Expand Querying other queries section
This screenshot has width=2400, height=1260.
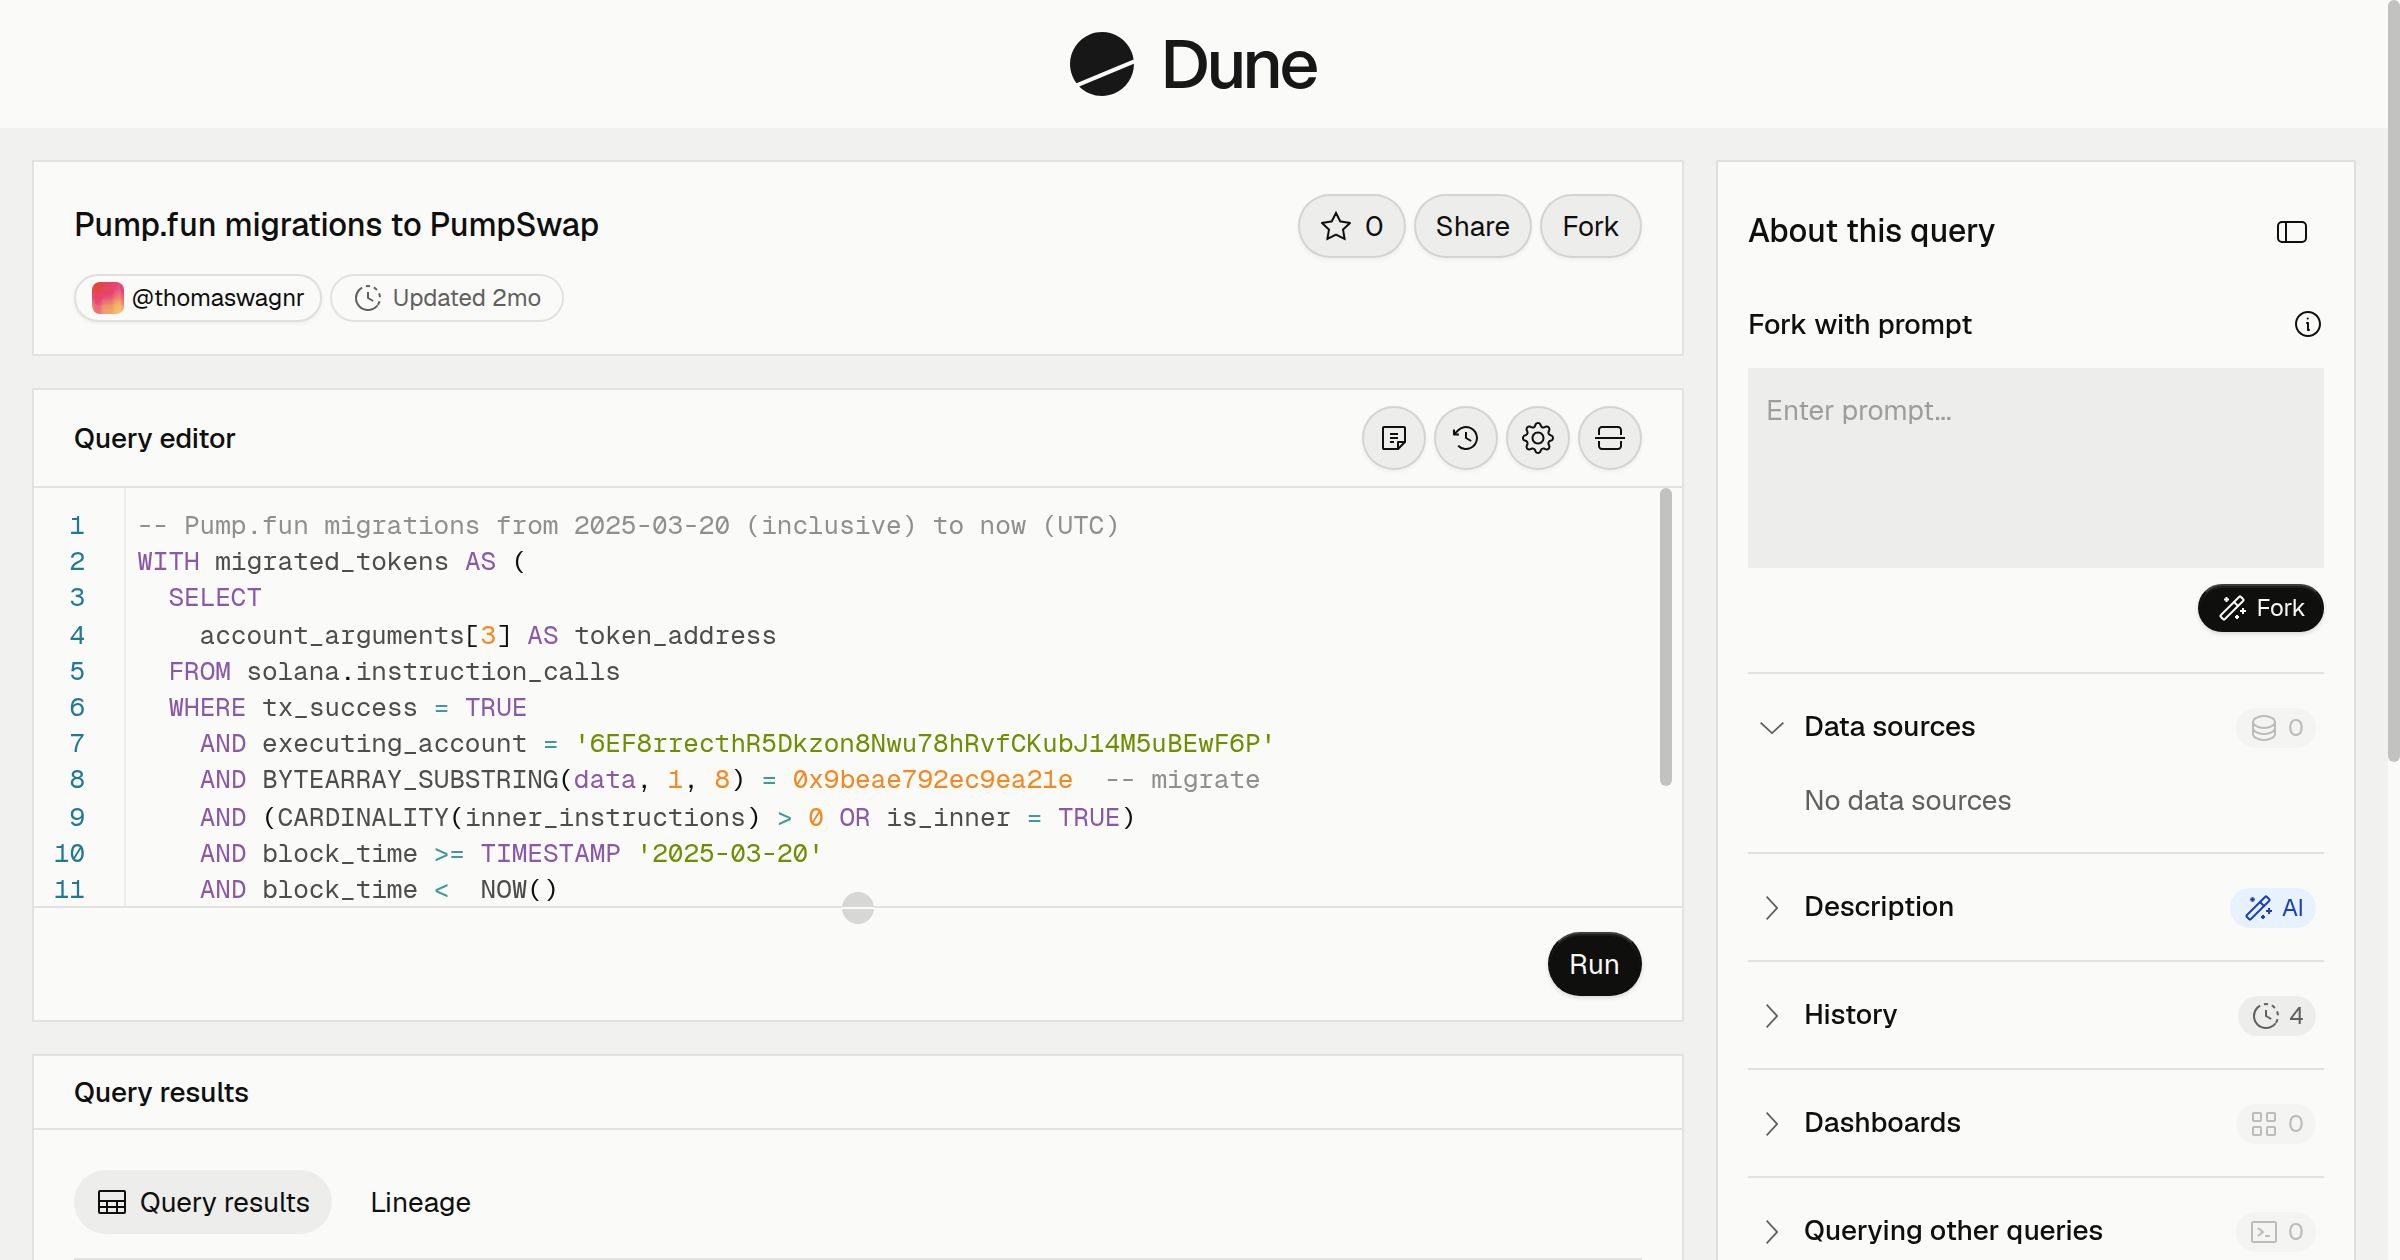(x=1771, y=1231)
